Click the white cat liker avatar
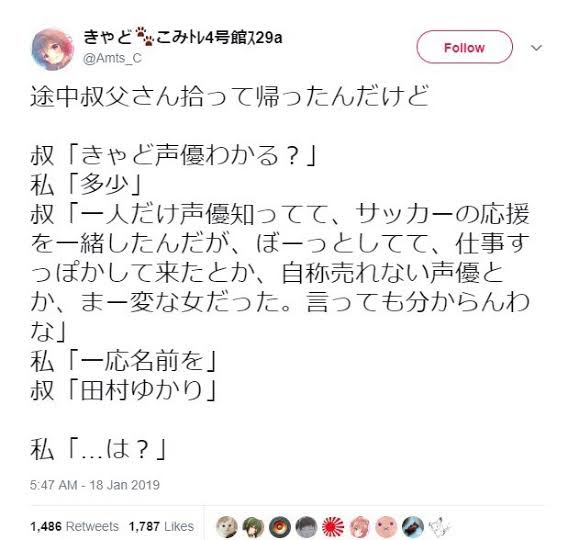The image size is (568, 540). point(227,527)
